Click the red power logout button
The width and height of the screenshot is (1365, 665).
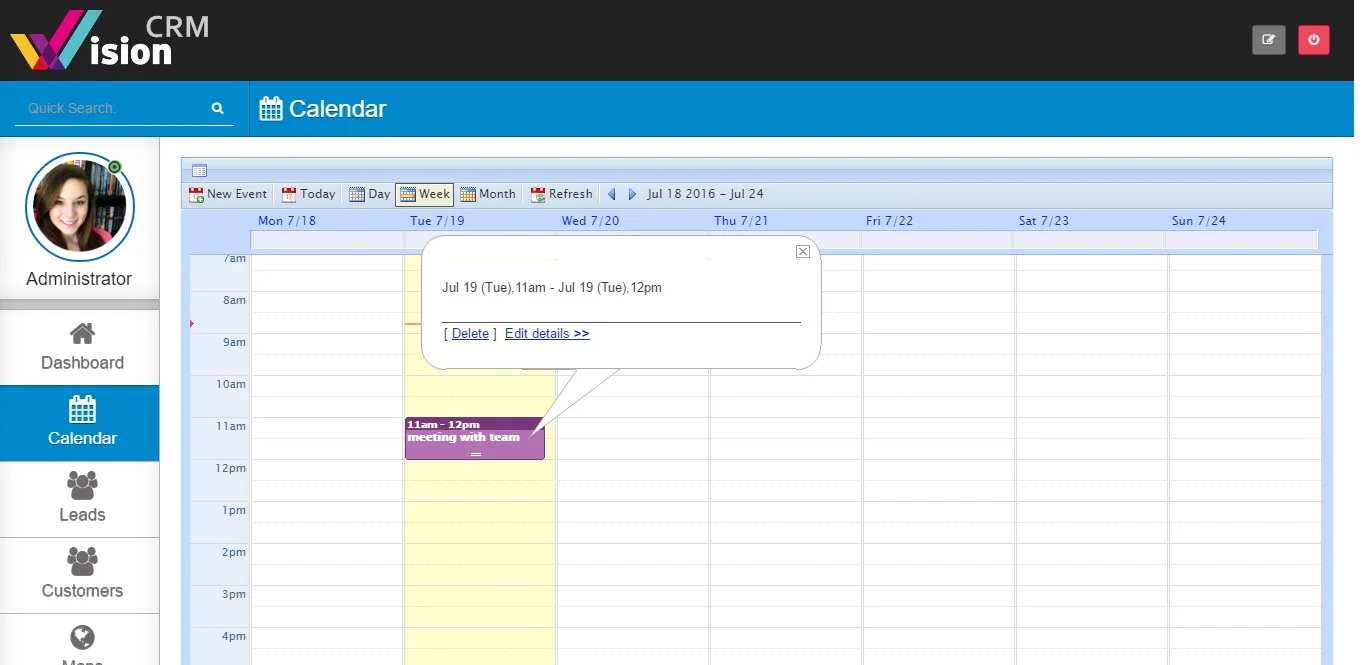coord(1314,40)
